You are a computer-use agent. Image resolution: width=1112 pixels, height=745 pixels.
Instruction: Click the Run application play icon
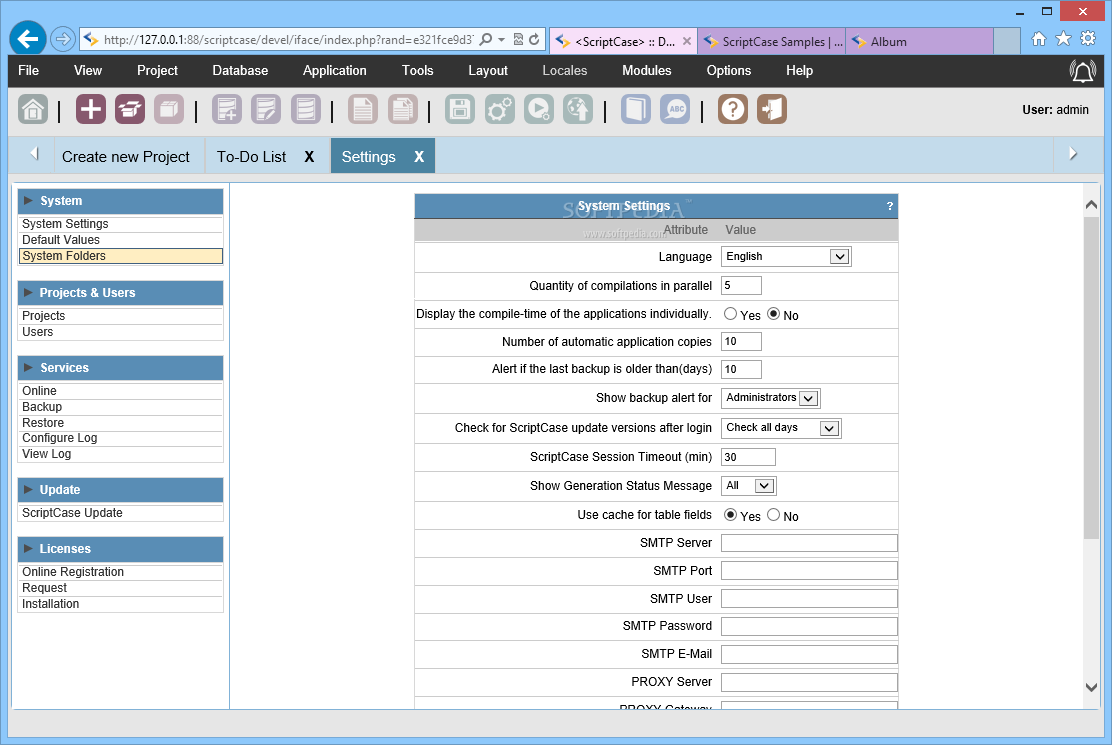[x=539, y=110]
